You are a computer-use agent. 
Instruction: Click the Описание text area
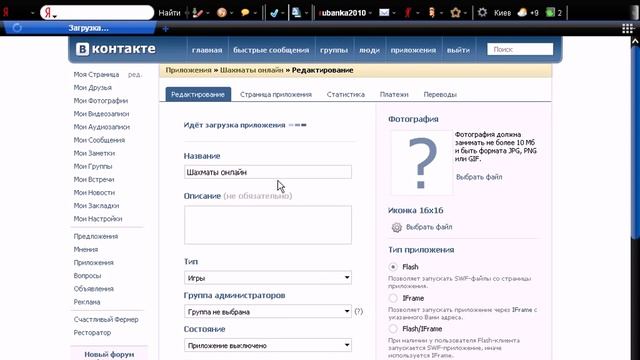[x=268, y=225]
